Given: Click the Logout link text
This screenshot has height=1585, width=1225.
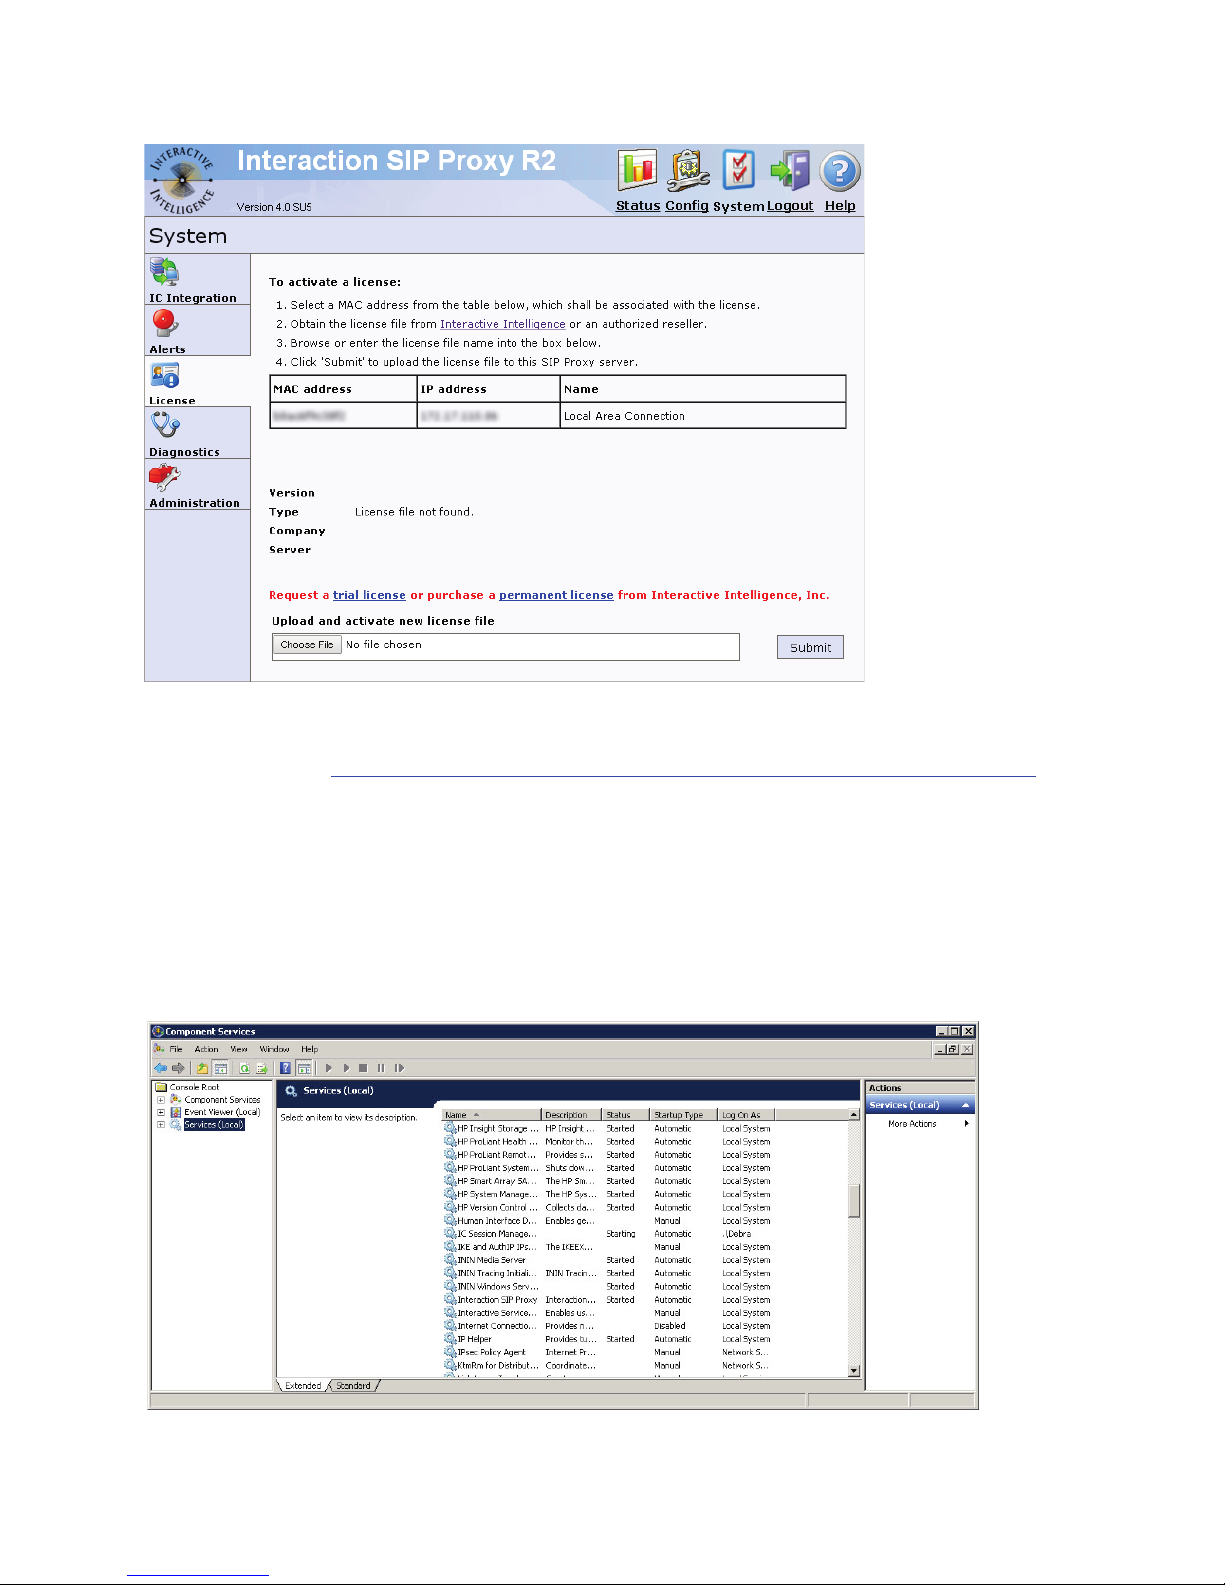Looking at the screenshot, I should [790, 206].
